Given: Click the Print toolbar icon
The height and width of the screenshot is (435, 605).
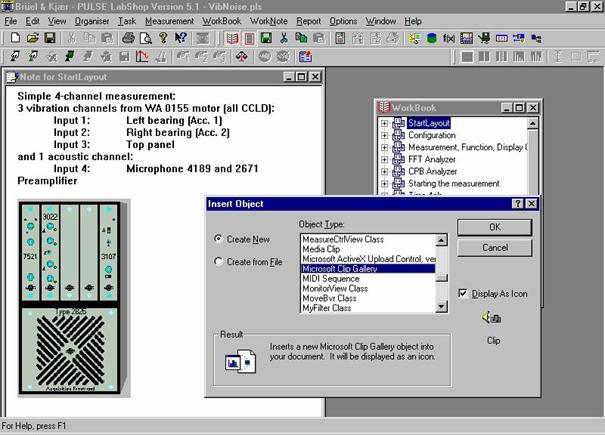Looking at the screenshot, I should click(x=128, y=38).
